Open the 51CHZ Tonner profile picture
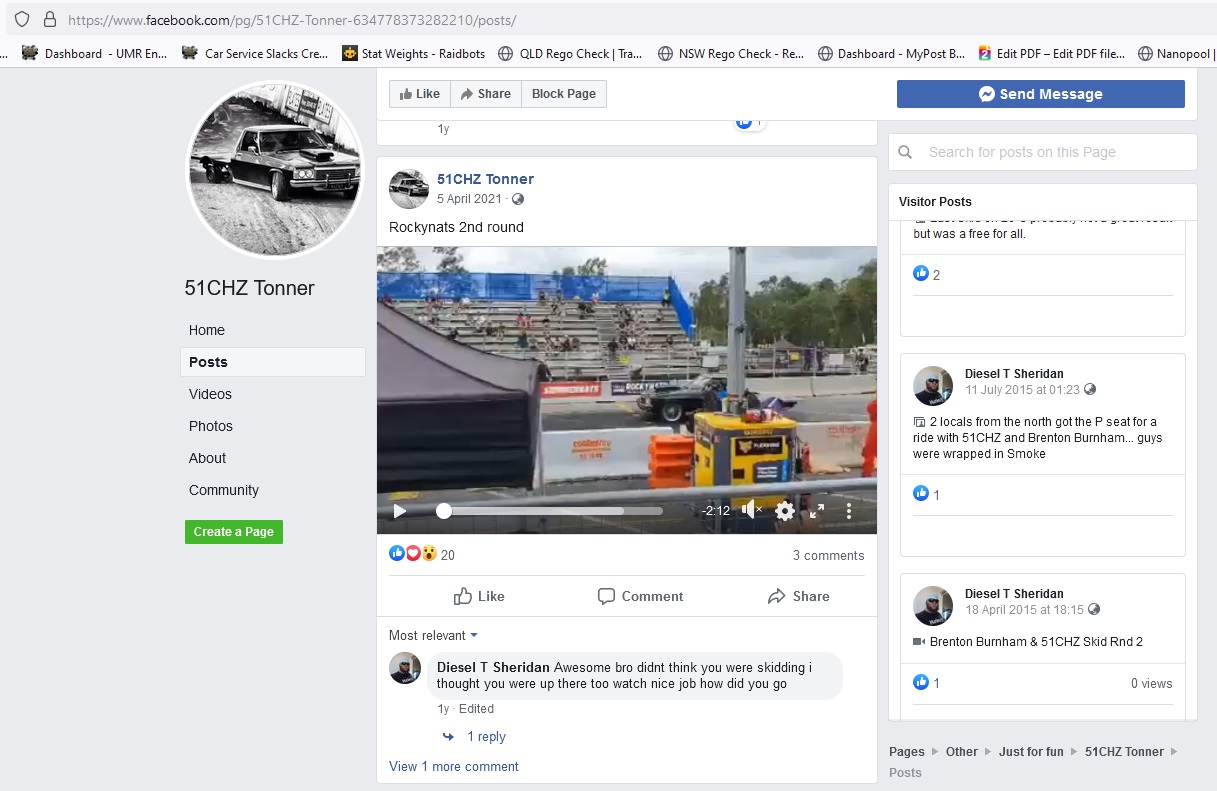Image resolution: width=1217 pixels, height=791 pixels. point(275,169)
